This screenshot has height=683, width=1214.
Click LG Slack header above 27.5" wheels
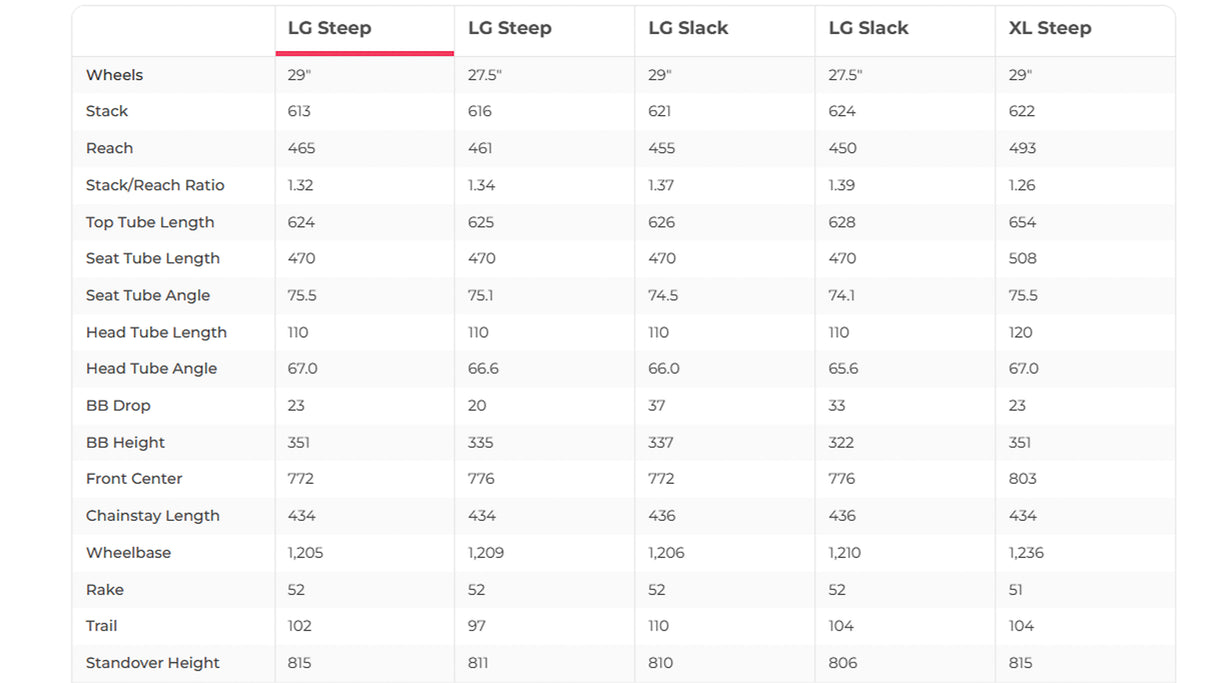[868, 28]
